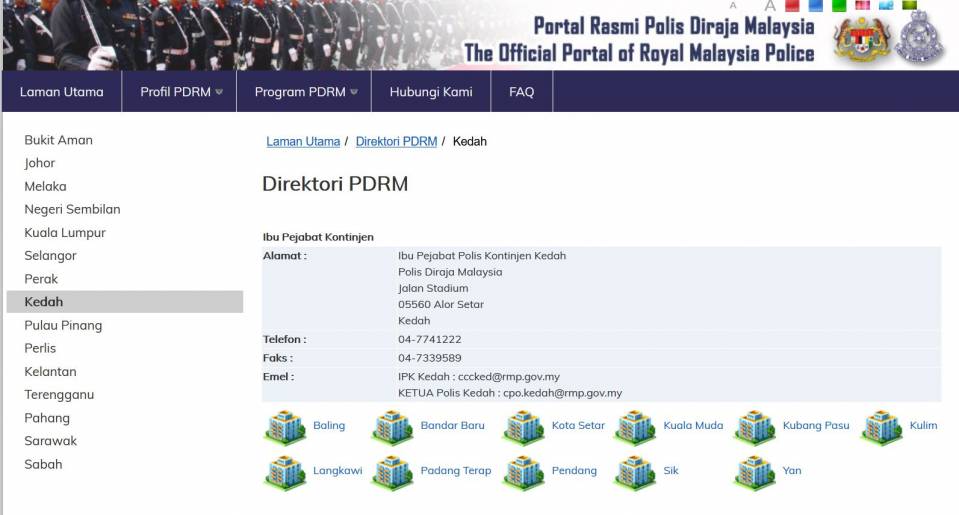Select Sabah in the sidebar
This screenshot has height=515, width=959.
tap(43, 464)
